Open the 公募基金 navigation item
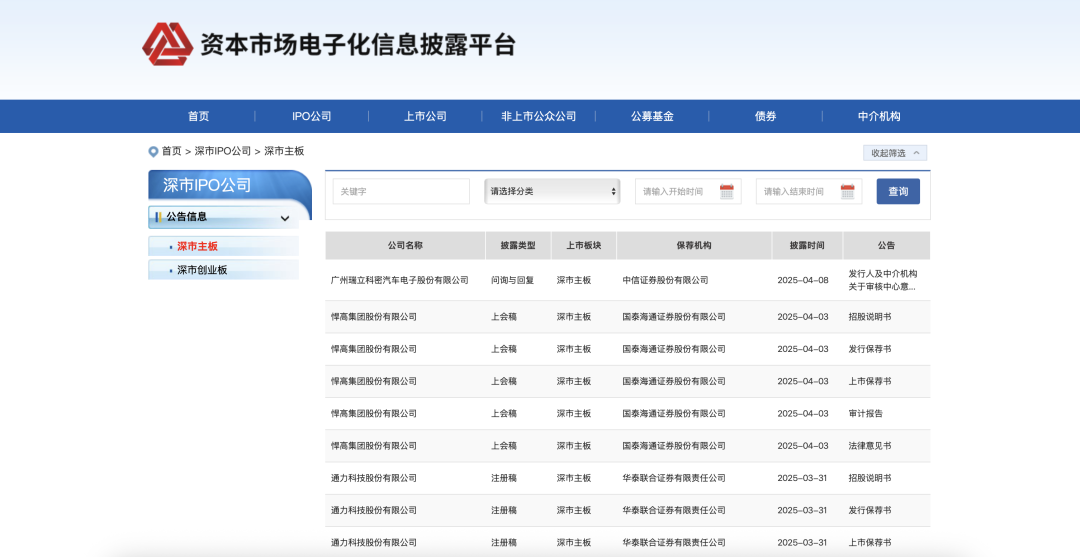 pos(652,116)
